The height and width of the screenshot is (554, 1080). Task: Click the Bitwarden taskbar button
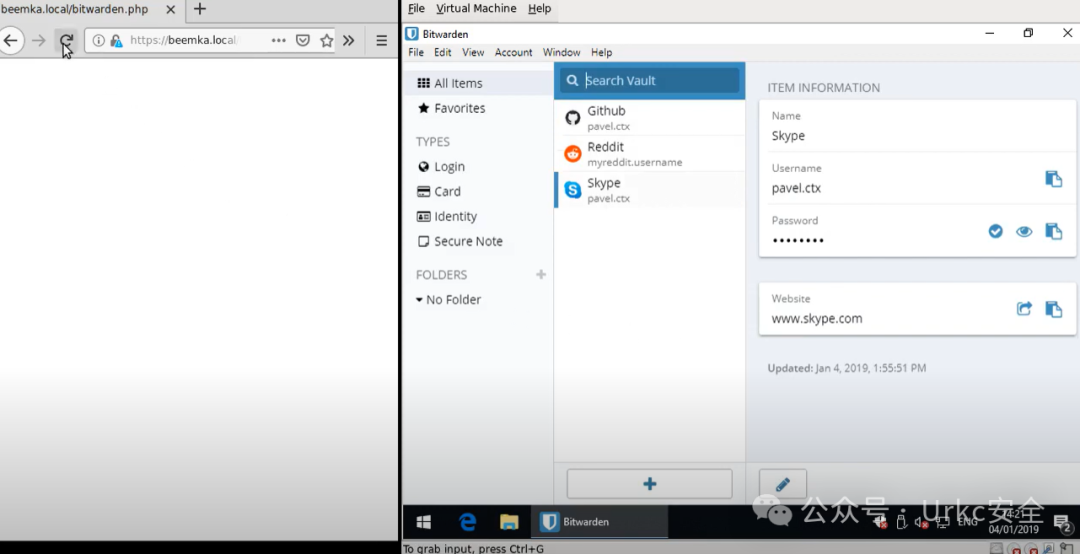599,522
